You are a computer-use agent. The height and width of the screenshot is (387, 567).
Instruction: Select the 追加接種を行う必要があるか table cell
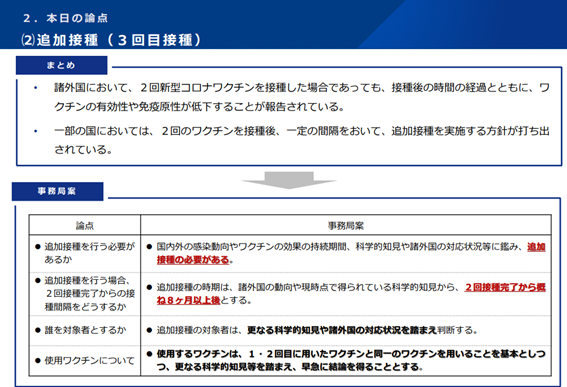coord(85,253)
